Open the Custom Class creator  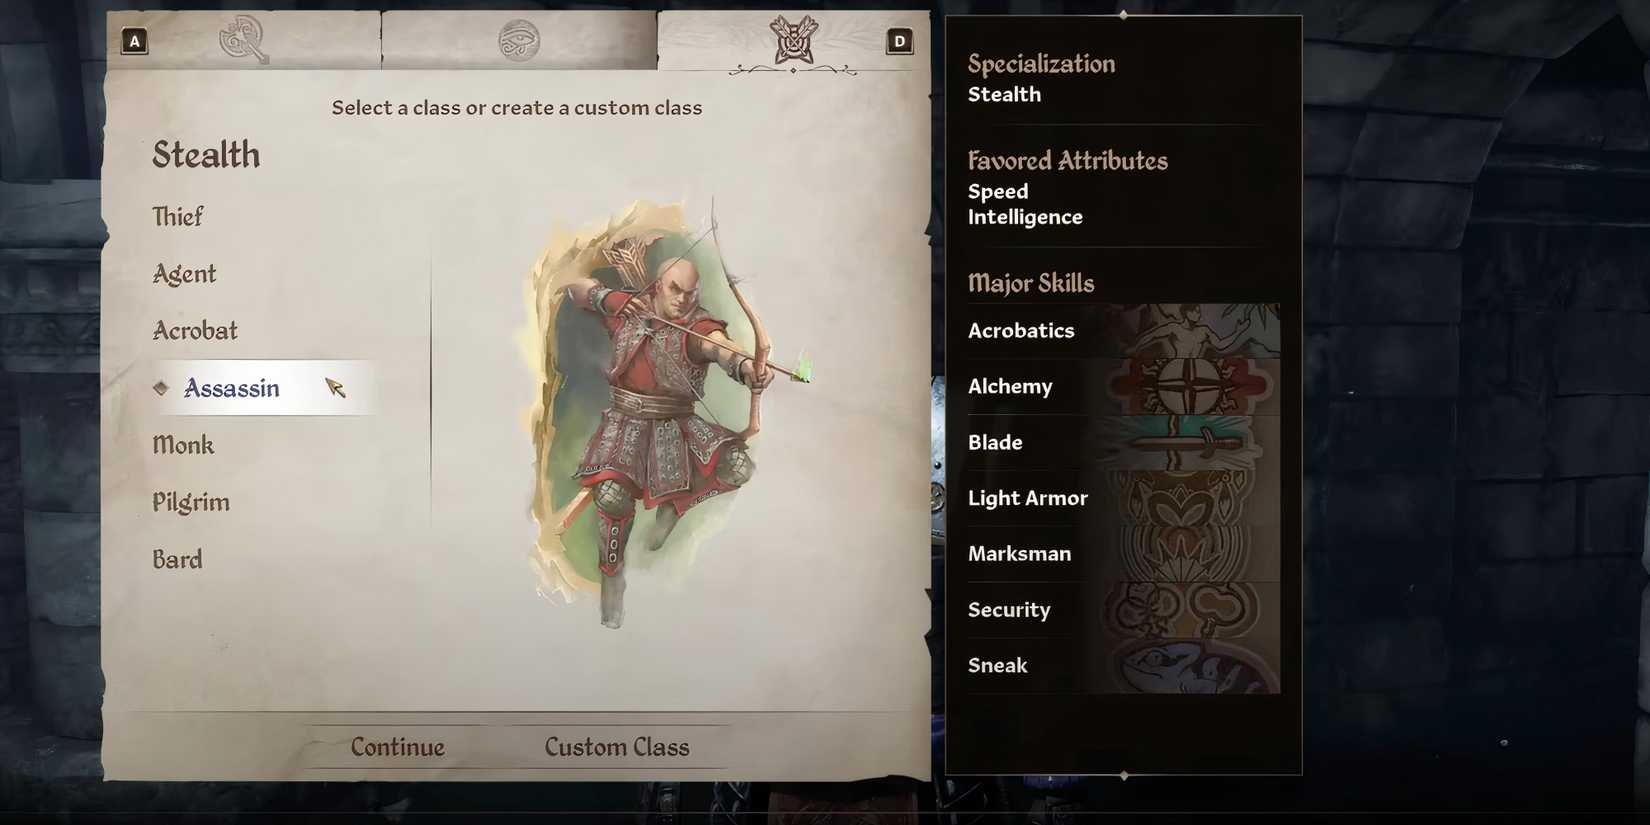[617, 747]
